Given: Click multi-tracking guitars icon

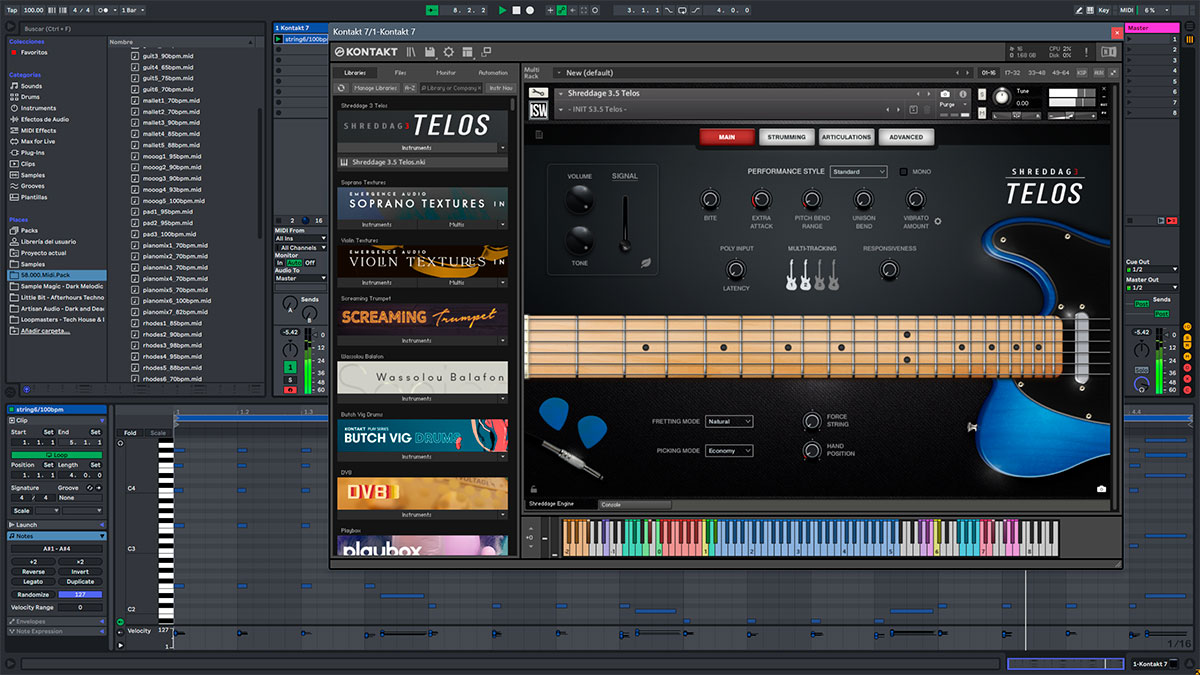Looking at the screenshot, I should tap(812, 274).
